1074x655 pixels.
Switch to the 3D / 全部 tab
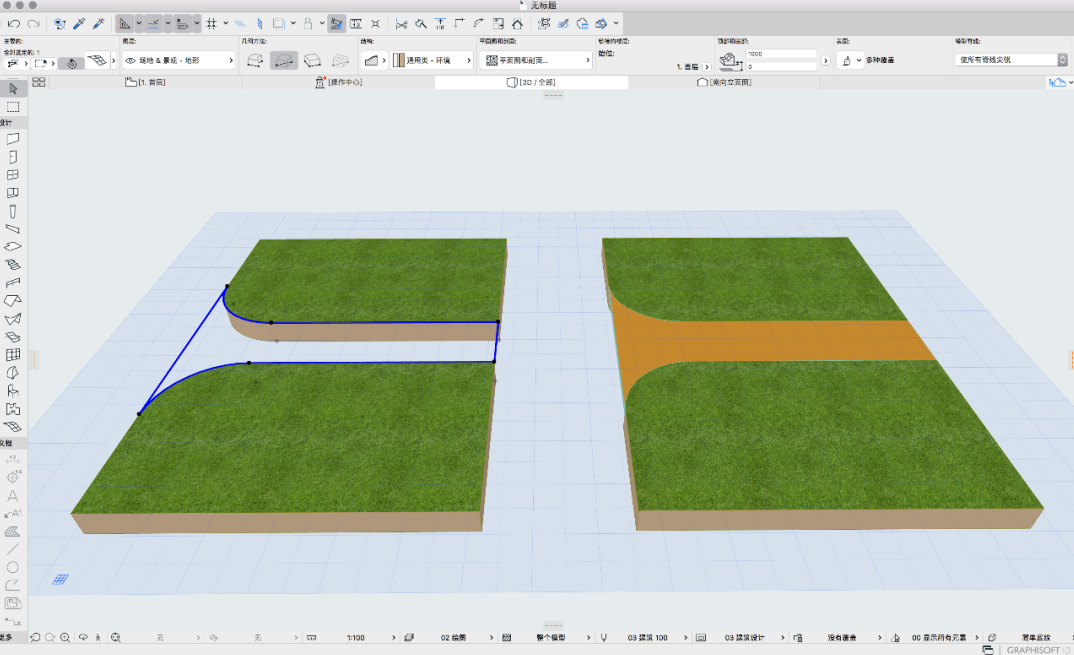coord(531,82)
